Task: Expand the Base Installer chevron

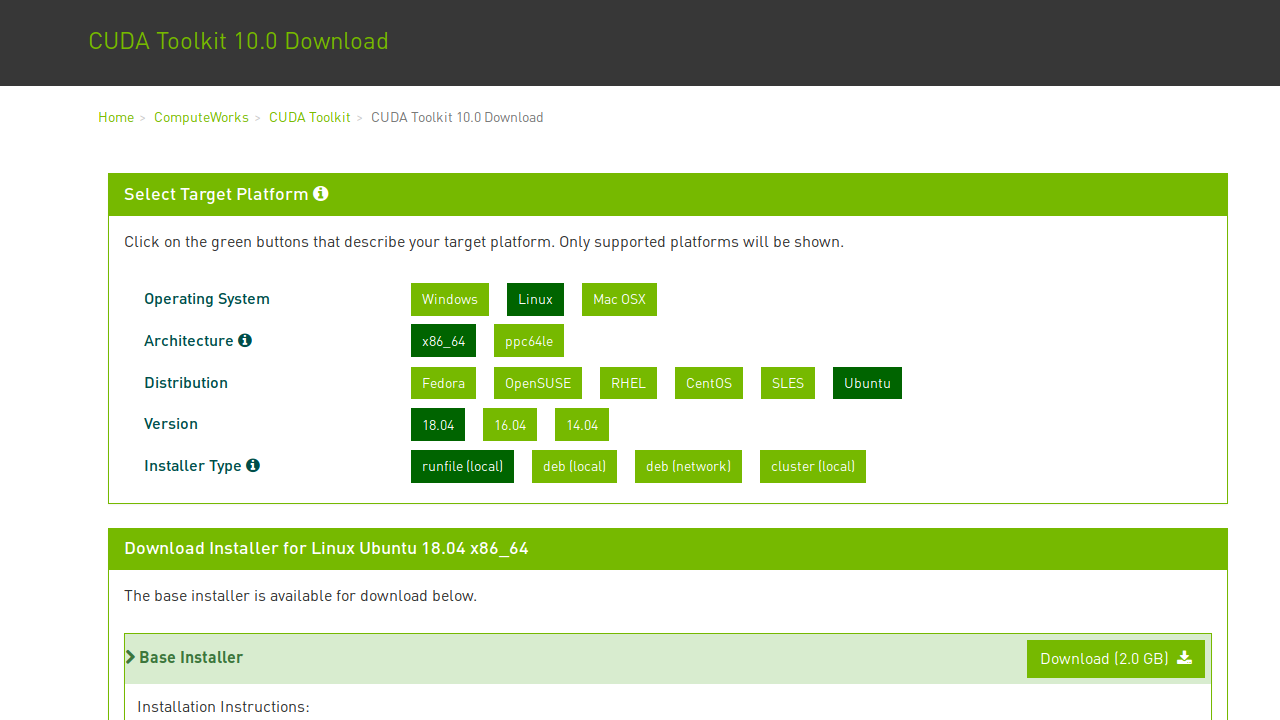Action: tap(131, 657)
